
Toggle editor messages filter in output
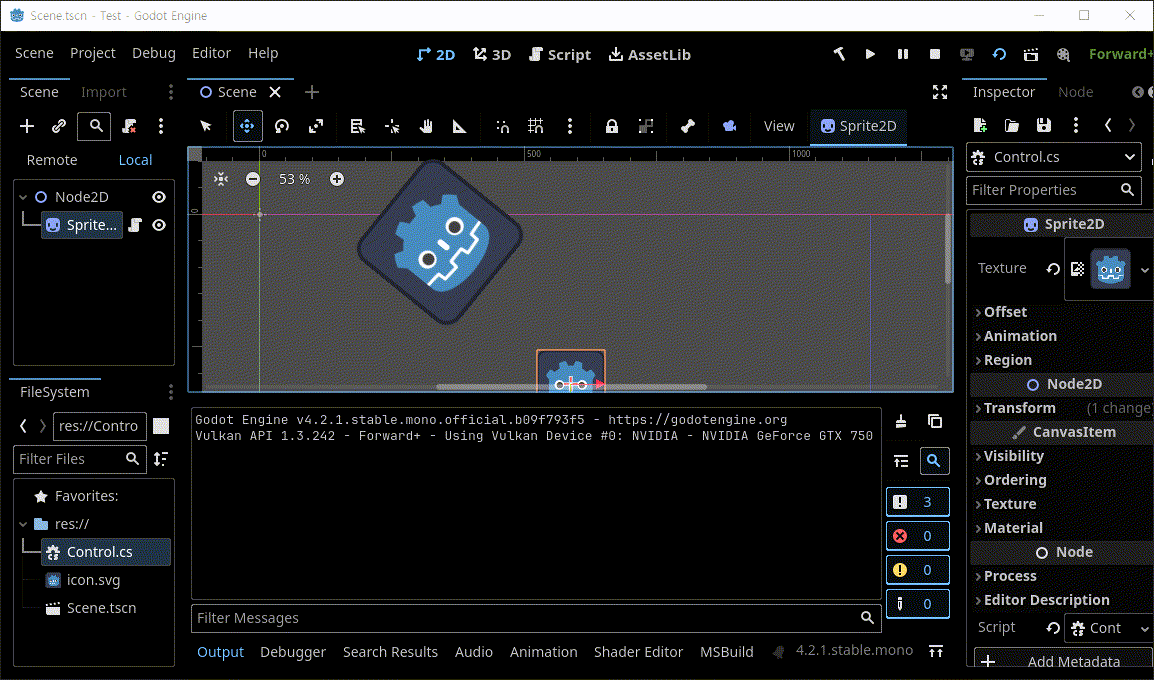pos(918,603)
